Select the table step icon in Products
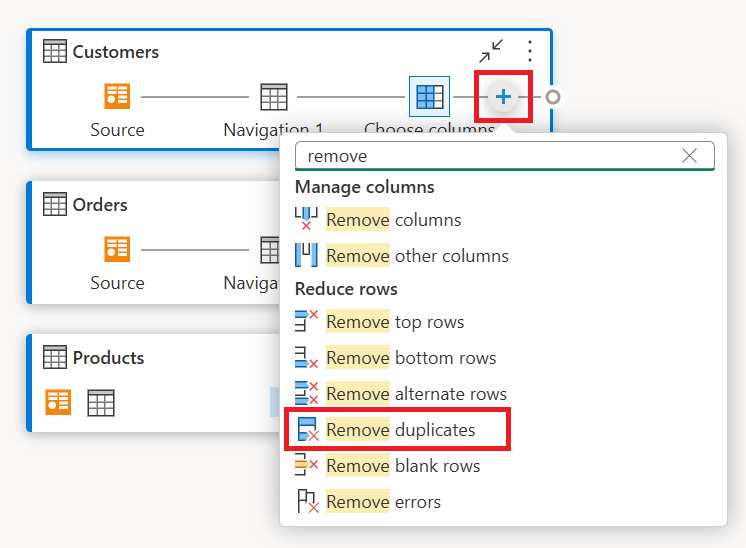746x548 pixels. coord(101,403)
